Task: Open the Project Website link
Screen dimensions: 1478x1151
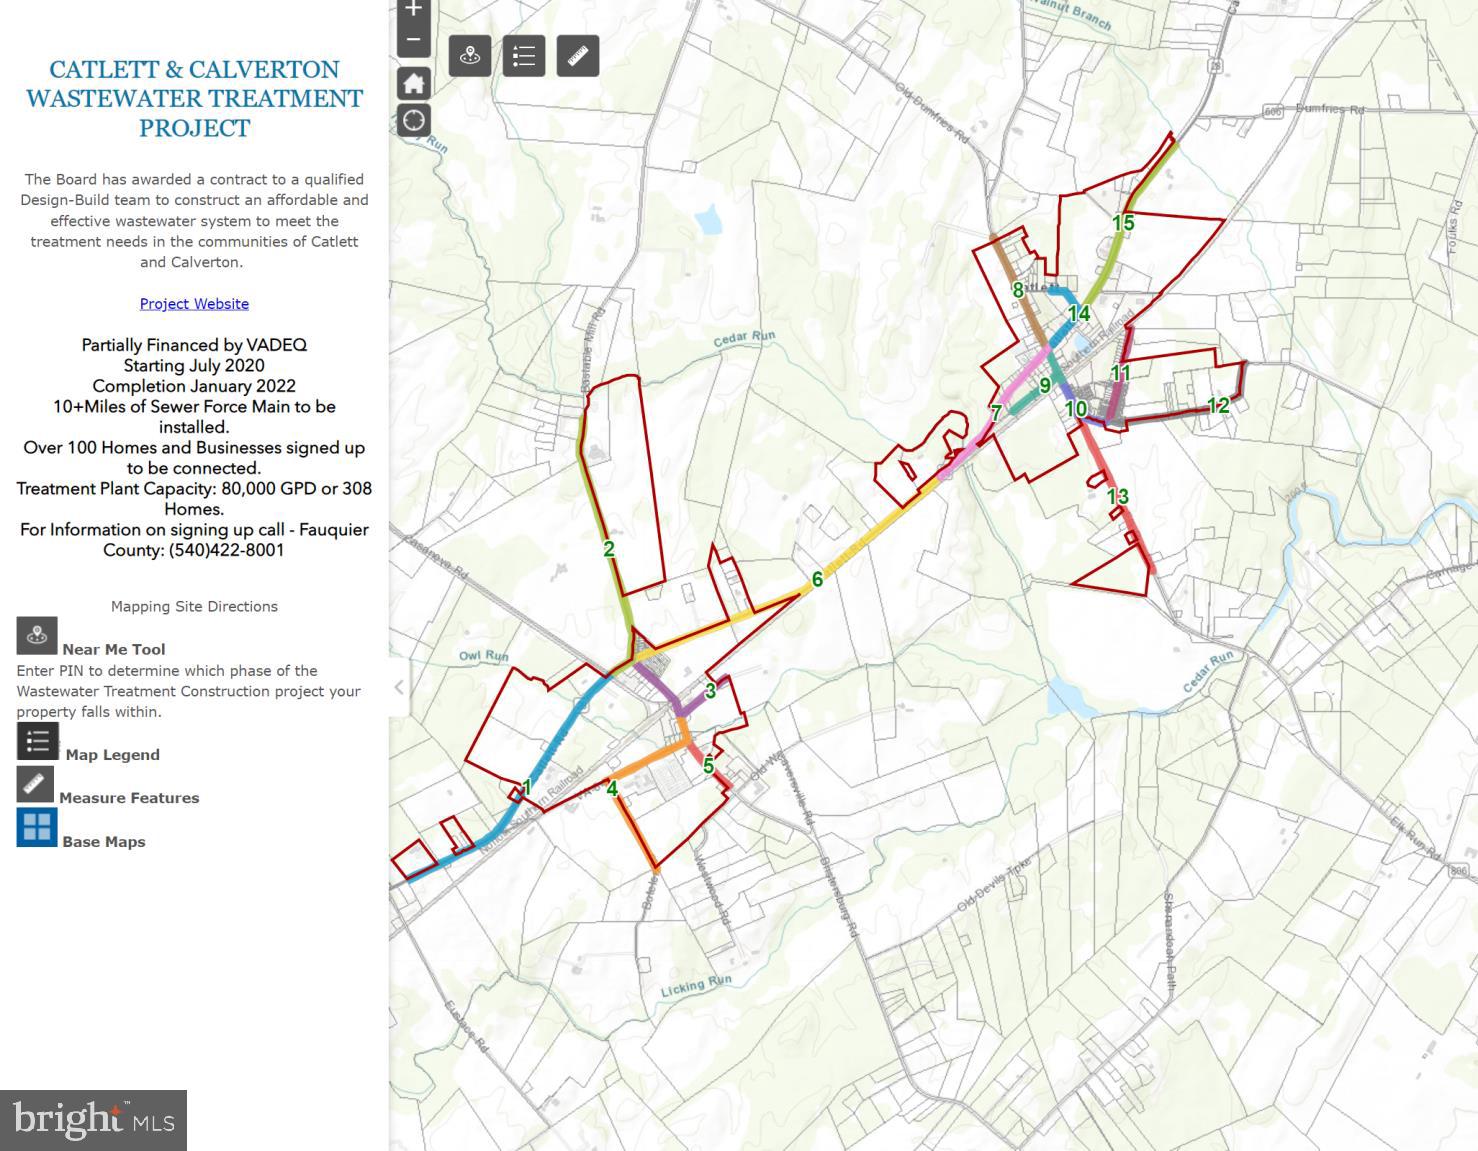Action: click(194, 304)
